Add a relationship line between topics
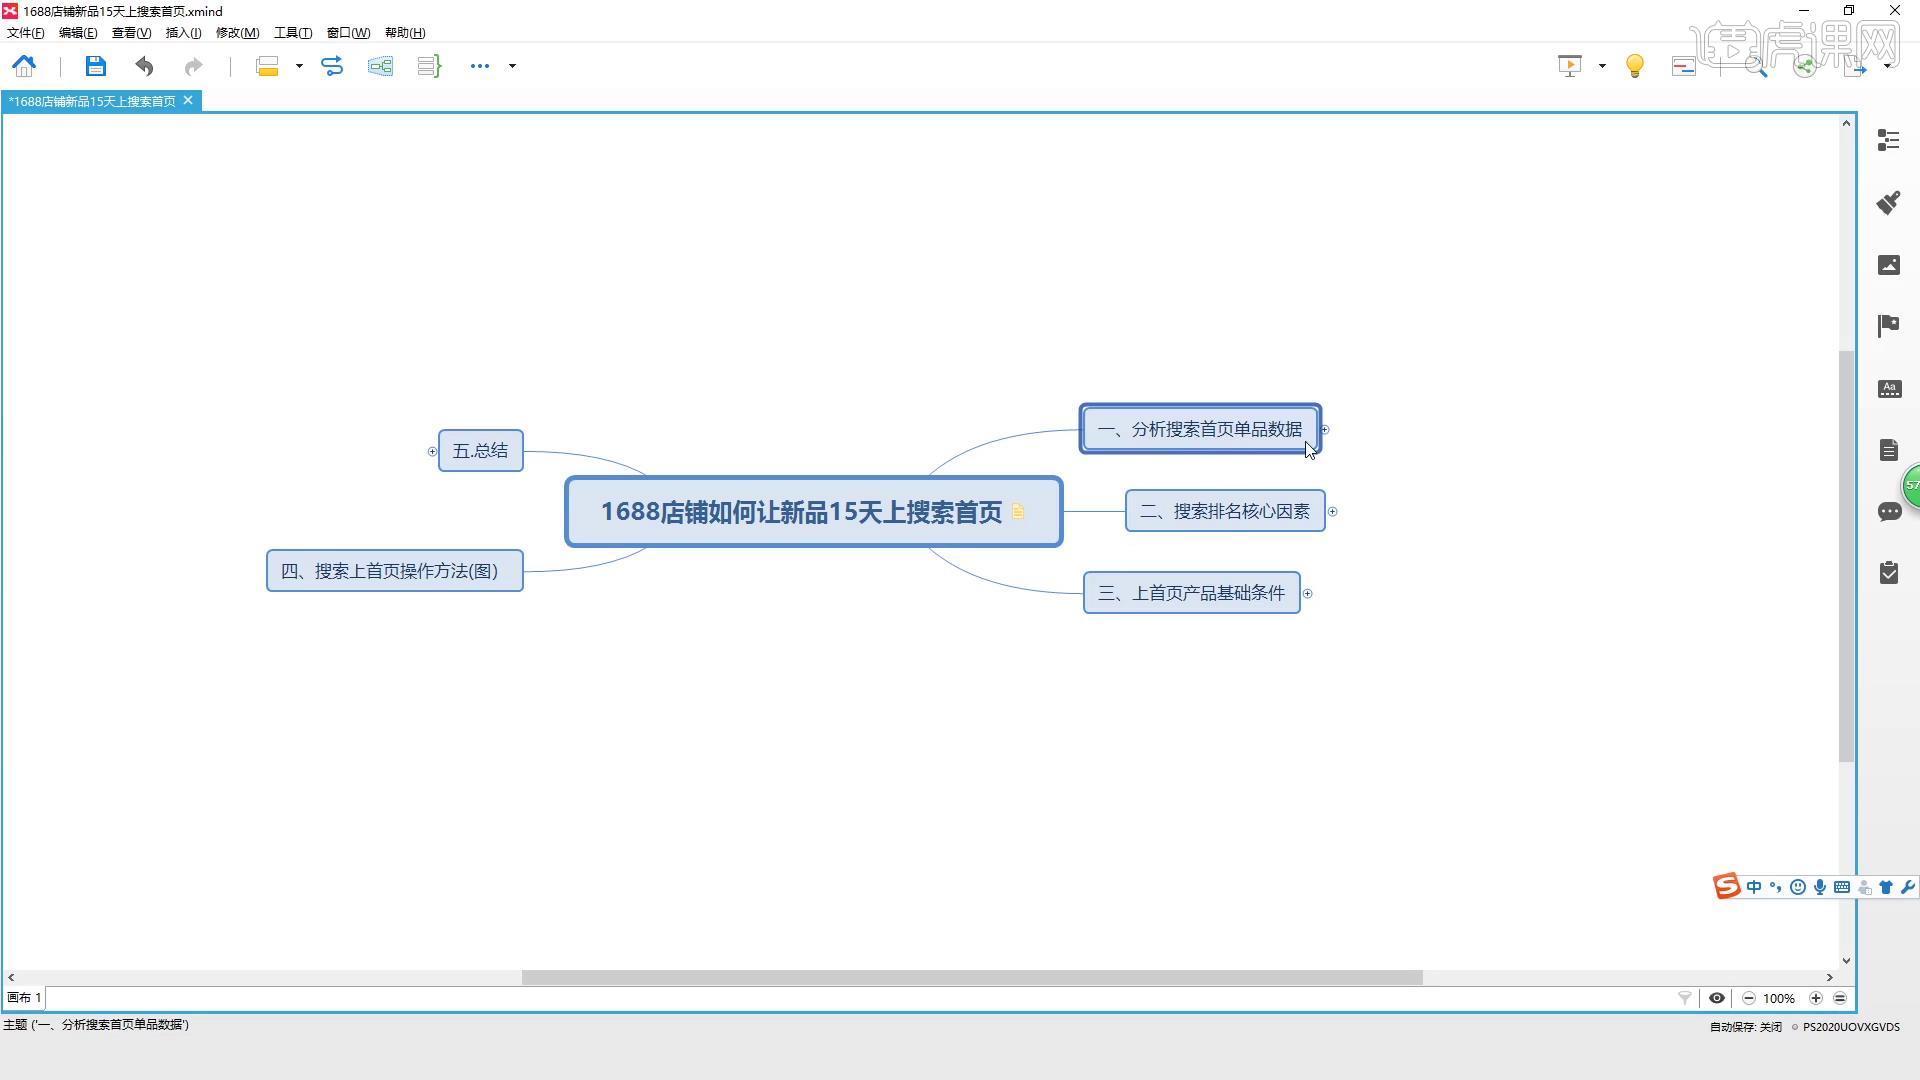The image size is (1920, 1080). pos(332,66)
